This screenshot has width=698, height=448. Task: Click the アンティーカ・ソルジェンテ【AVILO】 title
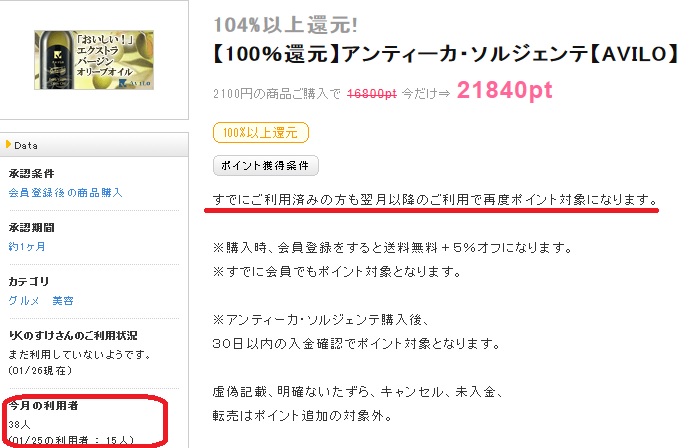[446, 54]
